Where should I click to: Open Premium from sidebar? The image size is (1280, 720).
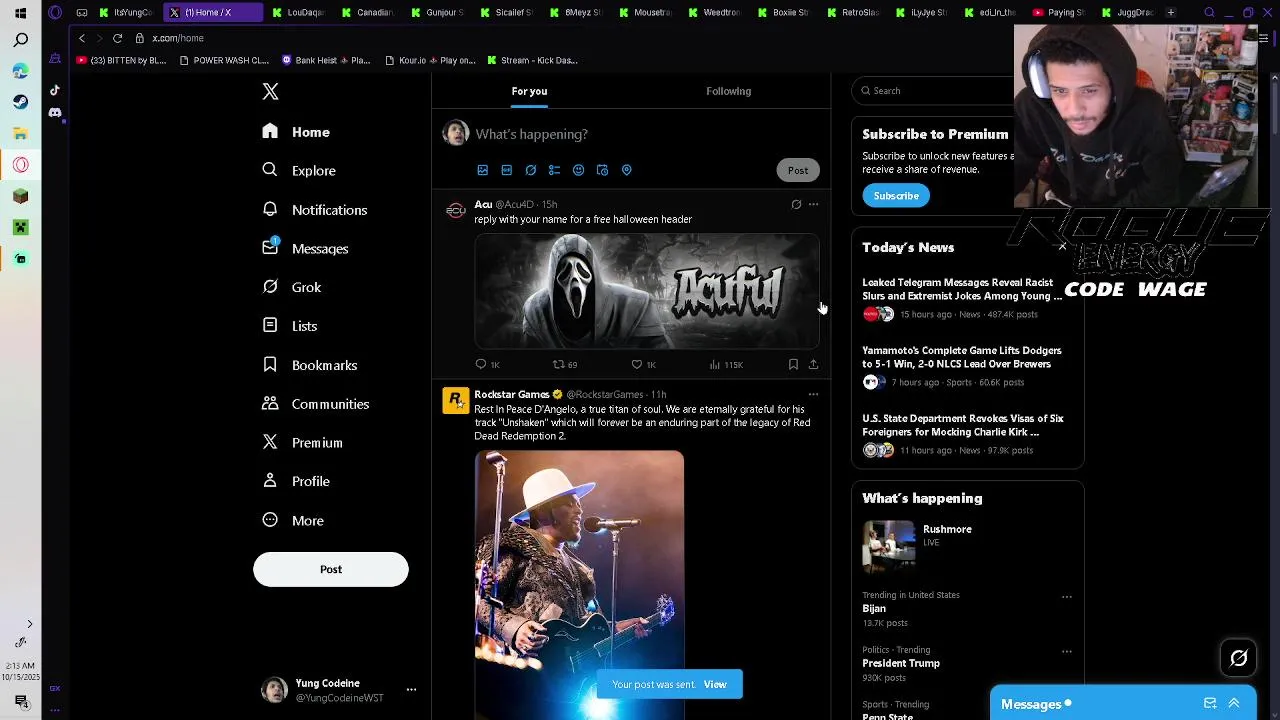pos(302,442)
